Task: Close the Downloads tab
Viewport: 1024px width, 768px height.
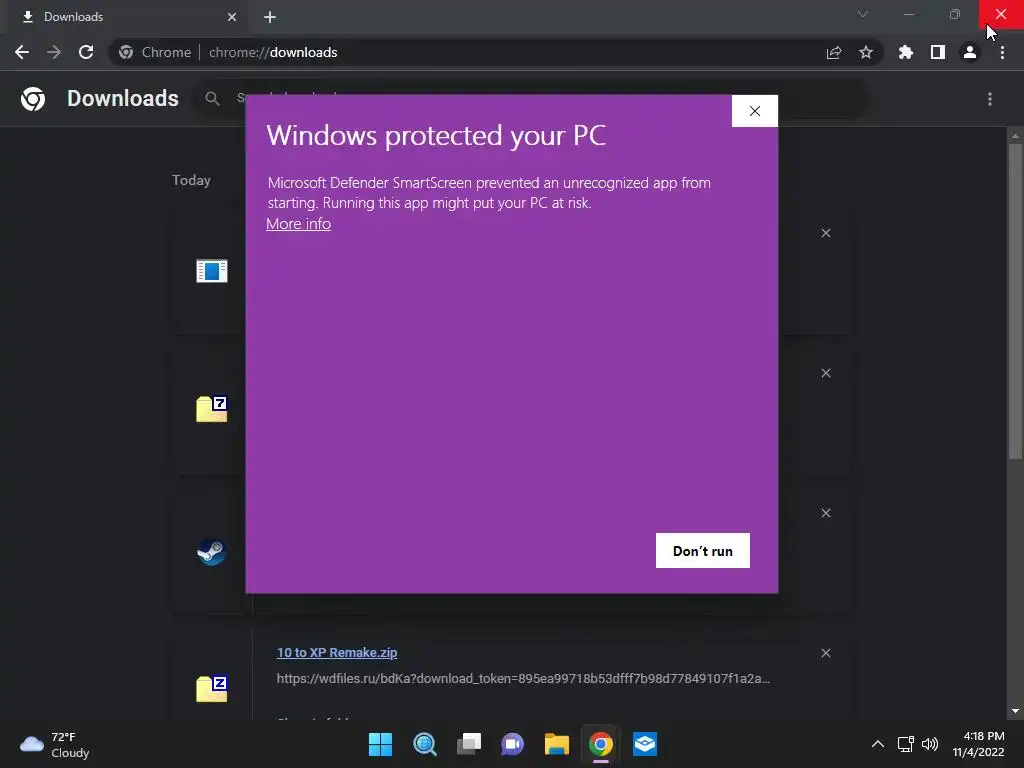Action: pos(232,17)
